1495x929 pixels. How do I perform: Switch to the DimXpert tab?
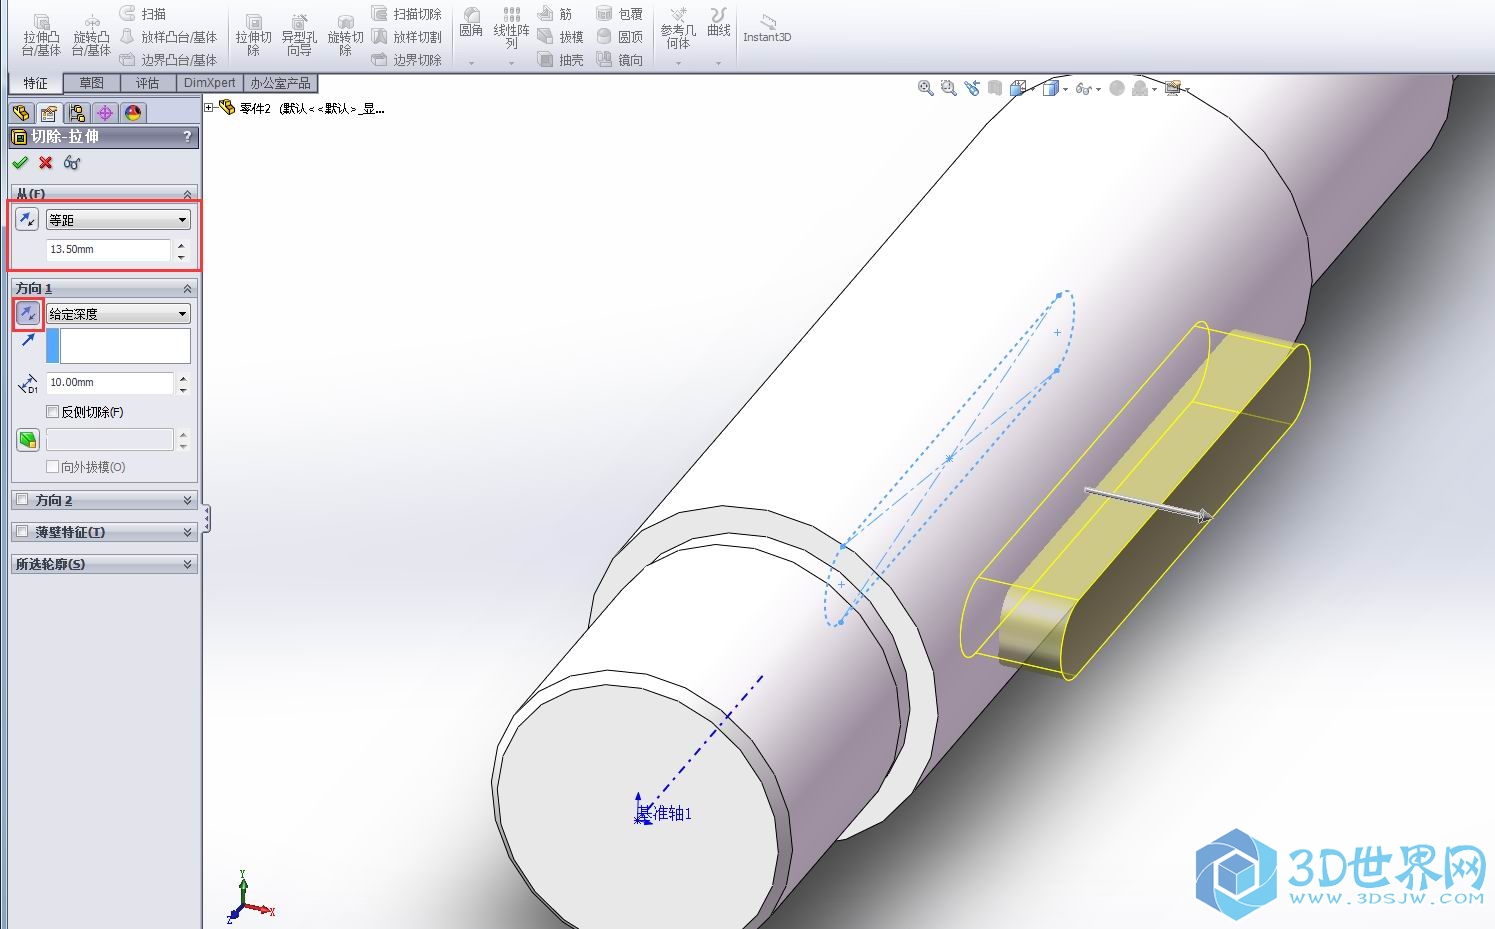tap(210, 83)
